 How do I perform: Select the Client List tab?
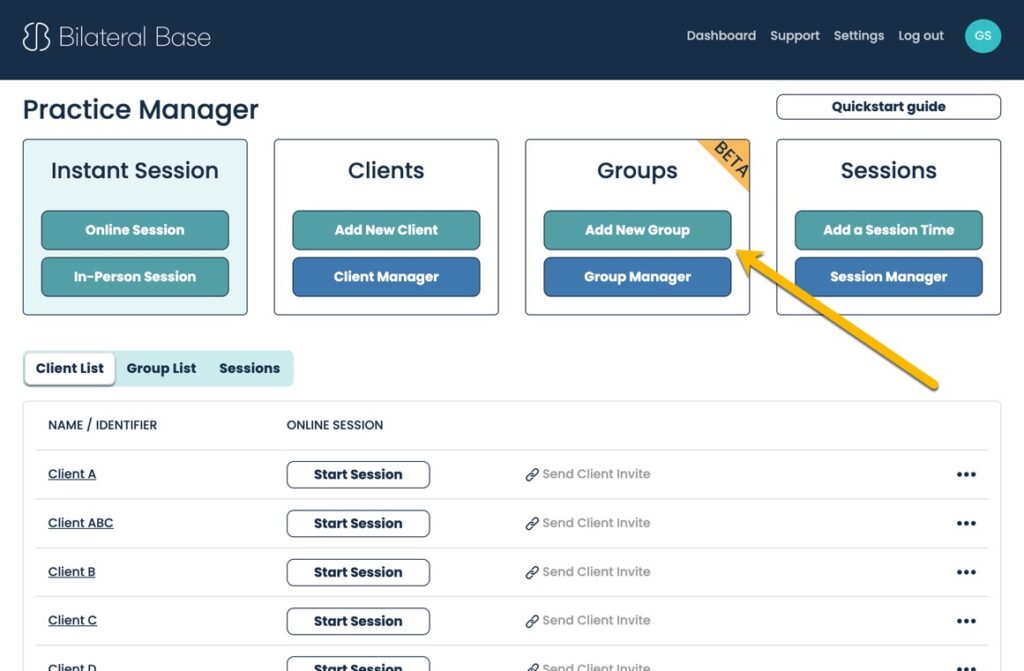70,368
